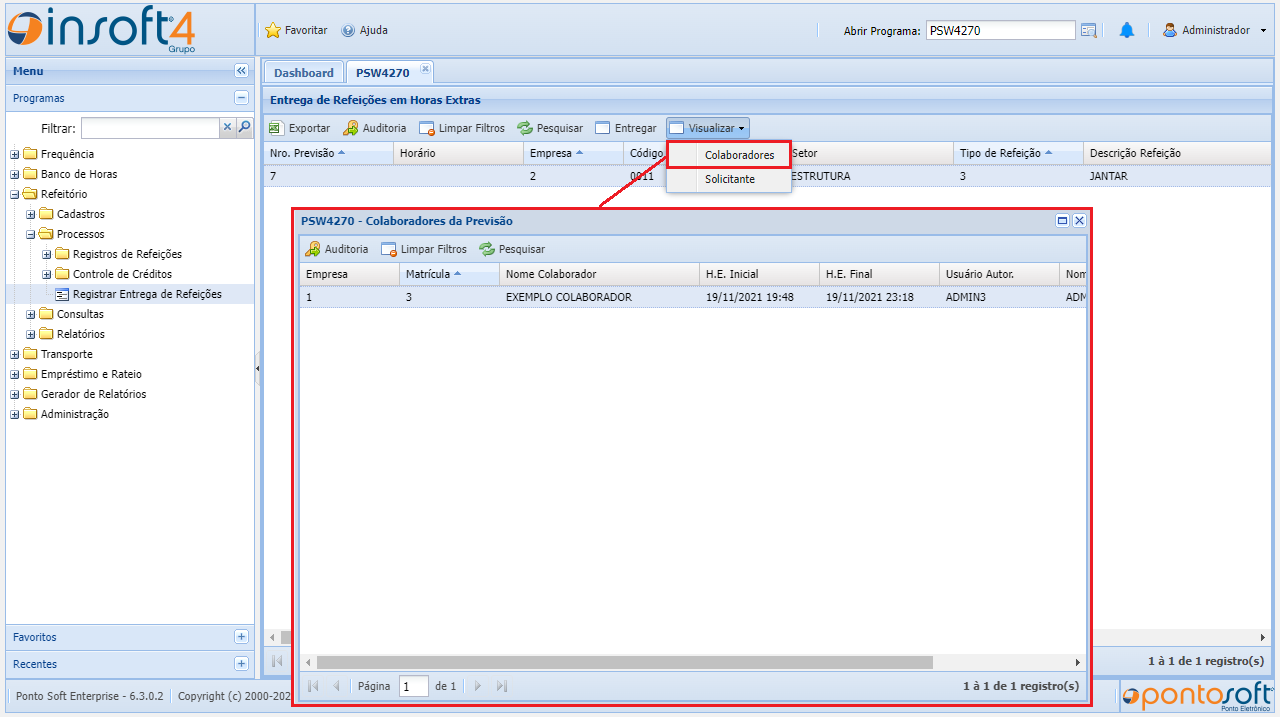Open Ajuda help icon

[x=348, y=30]
